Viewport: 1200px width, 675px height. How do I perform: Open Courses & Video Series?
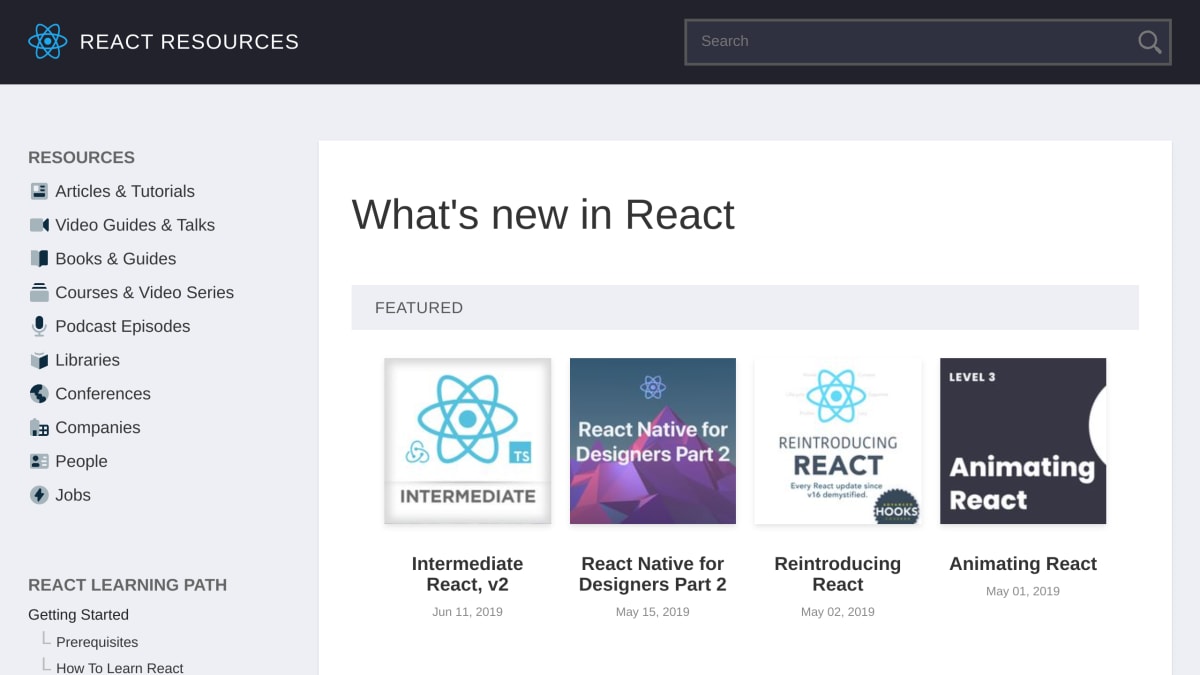pyautogui.click(x=145, y=292)
